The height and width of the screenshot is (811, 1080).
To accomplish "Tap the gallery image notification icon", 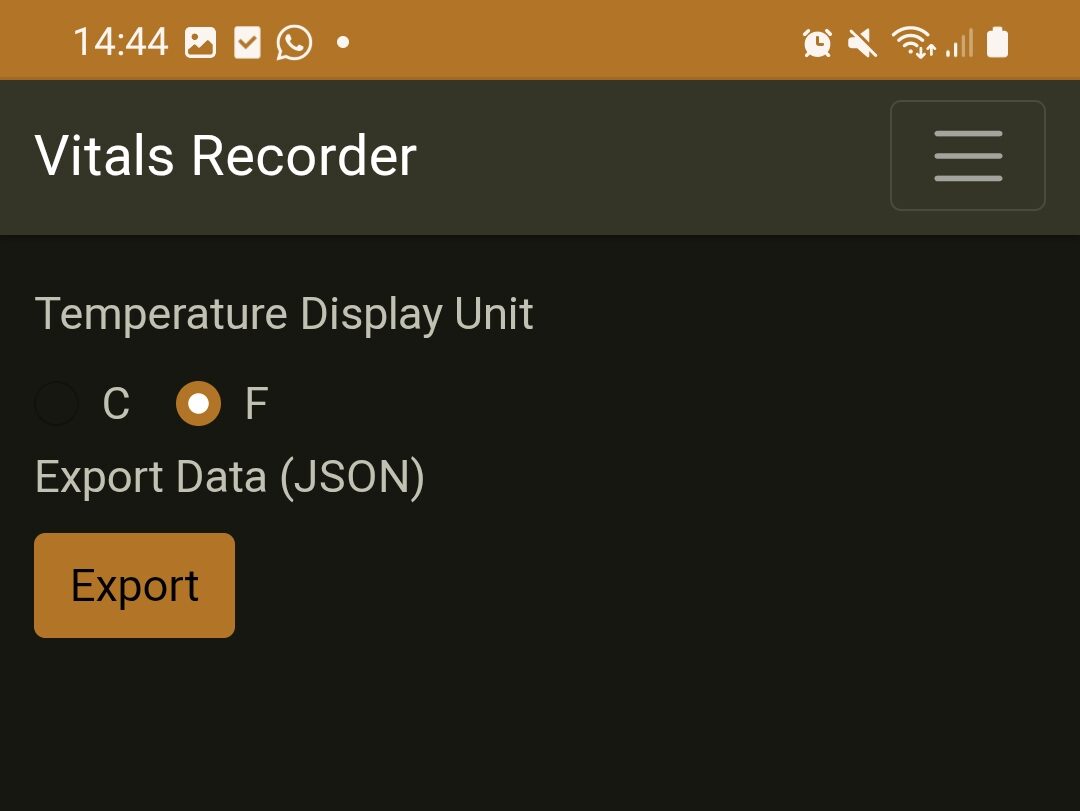I will point(200,43).
